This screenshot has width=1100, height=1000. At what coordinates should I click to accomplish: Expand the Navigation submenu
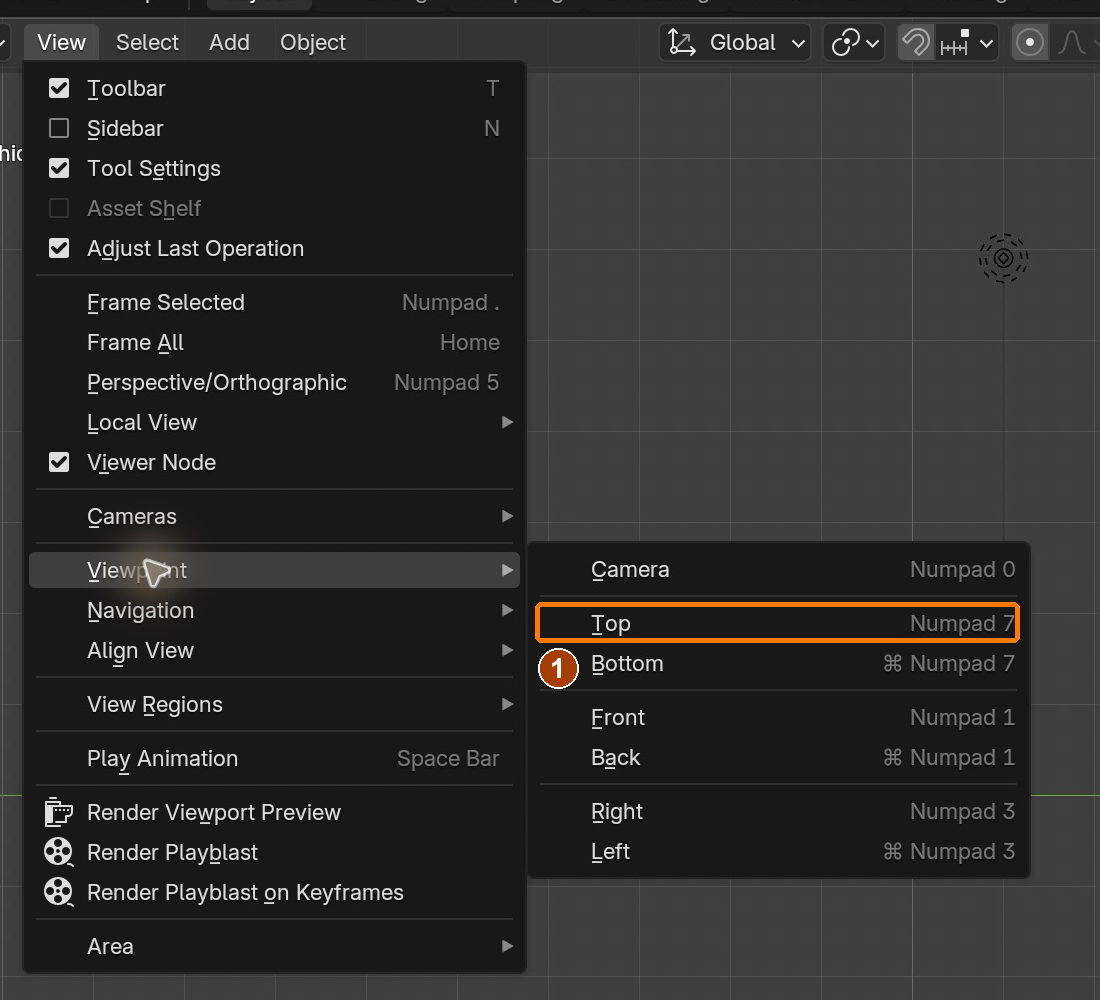[x=274, y=611]
